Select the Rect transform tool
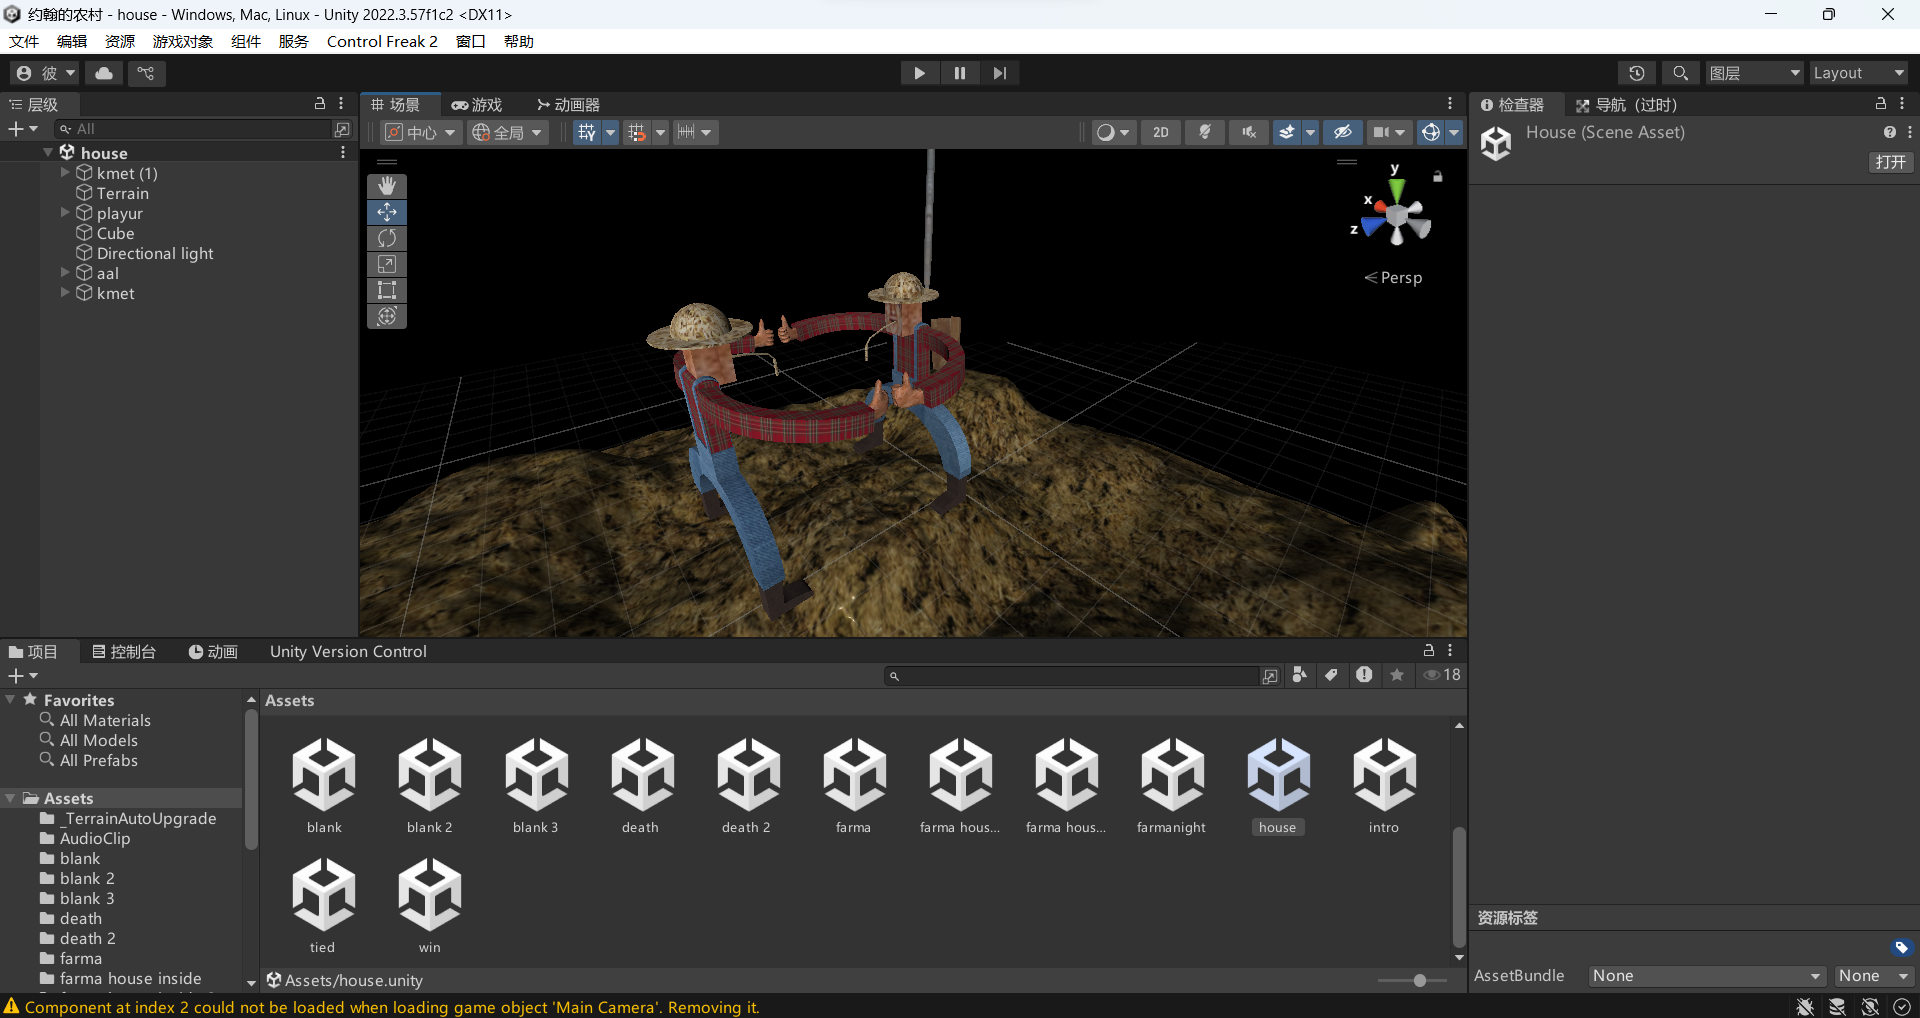The width and height of the screenshot is (1920, 1018). [387, 290]
